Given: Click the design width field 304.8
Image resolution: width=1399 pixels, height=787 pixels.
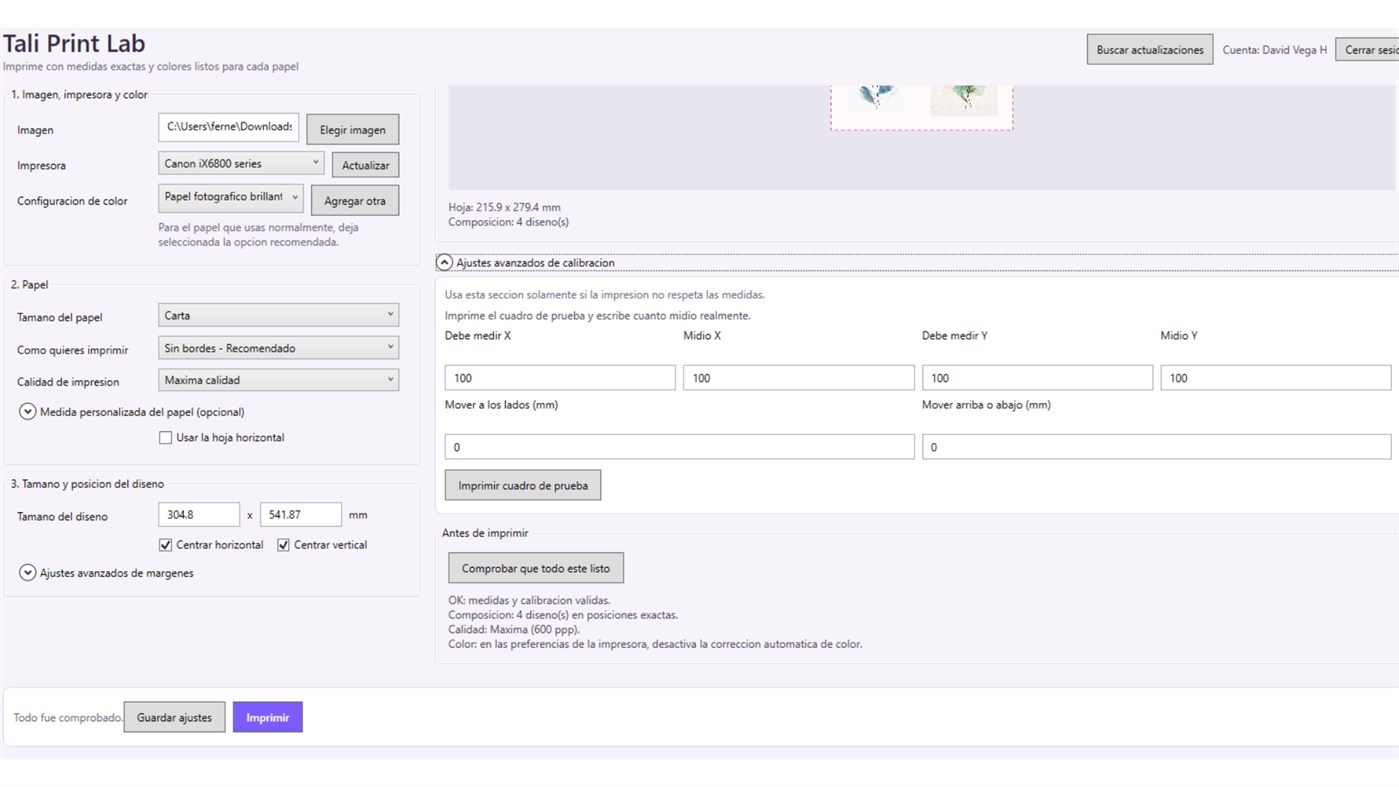Looking at the screenshot, I should 199,515.
